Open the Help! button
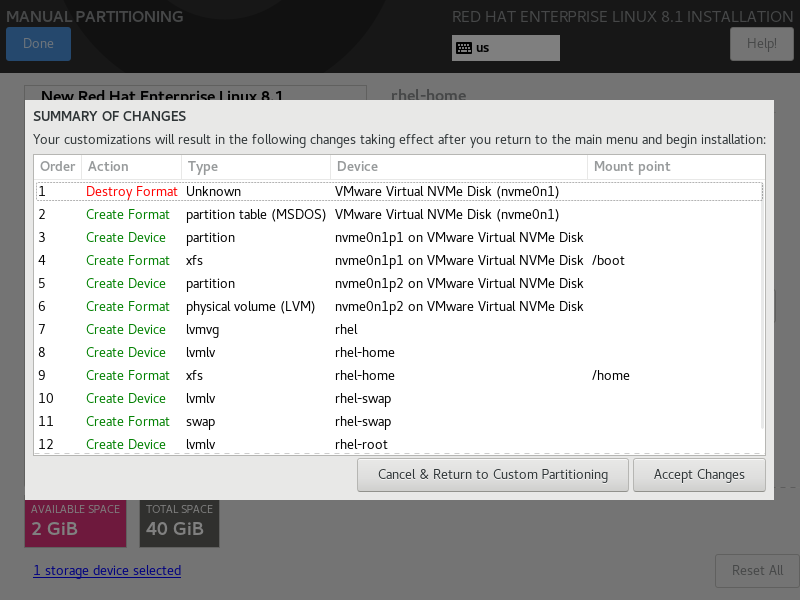This screenshot has height=600, width=800. pos(762,44)
